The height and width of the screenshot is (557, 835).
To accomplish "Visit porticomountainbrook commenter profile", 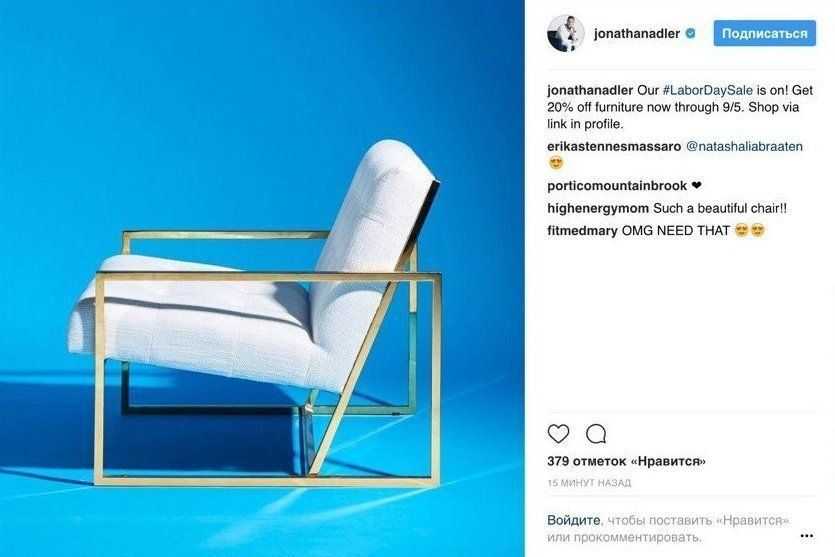I will pyautogui.click(x=617, y=186).
